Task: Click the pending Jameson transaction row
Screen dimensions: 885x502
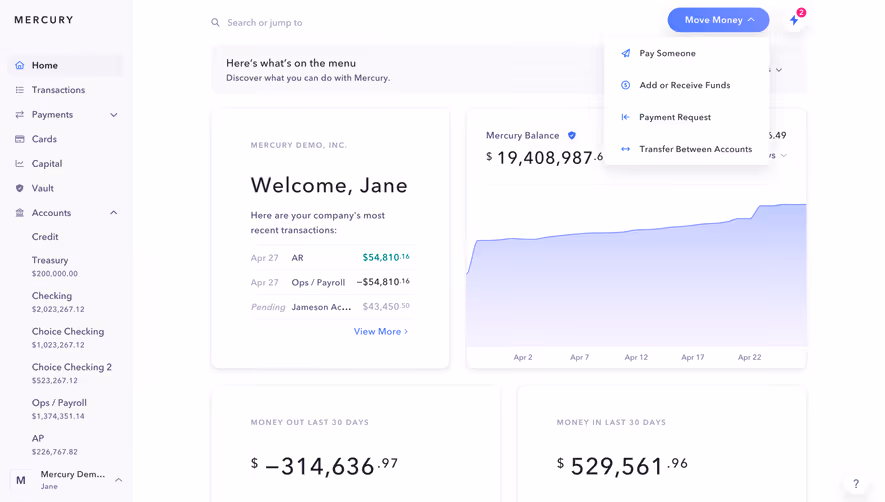Action: click(330, 307)
